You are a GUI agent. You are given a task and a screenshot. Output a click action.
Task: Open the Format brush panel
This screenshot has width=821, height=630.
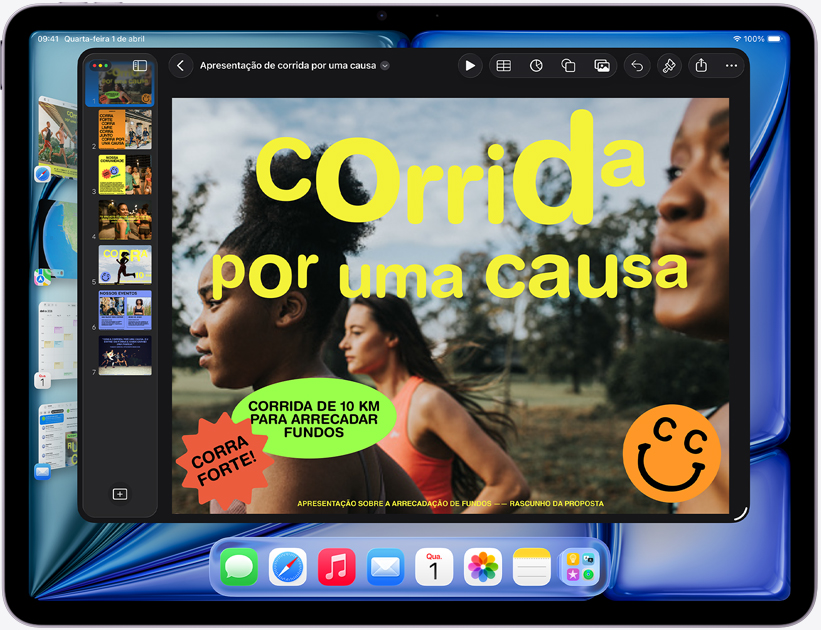668,65
